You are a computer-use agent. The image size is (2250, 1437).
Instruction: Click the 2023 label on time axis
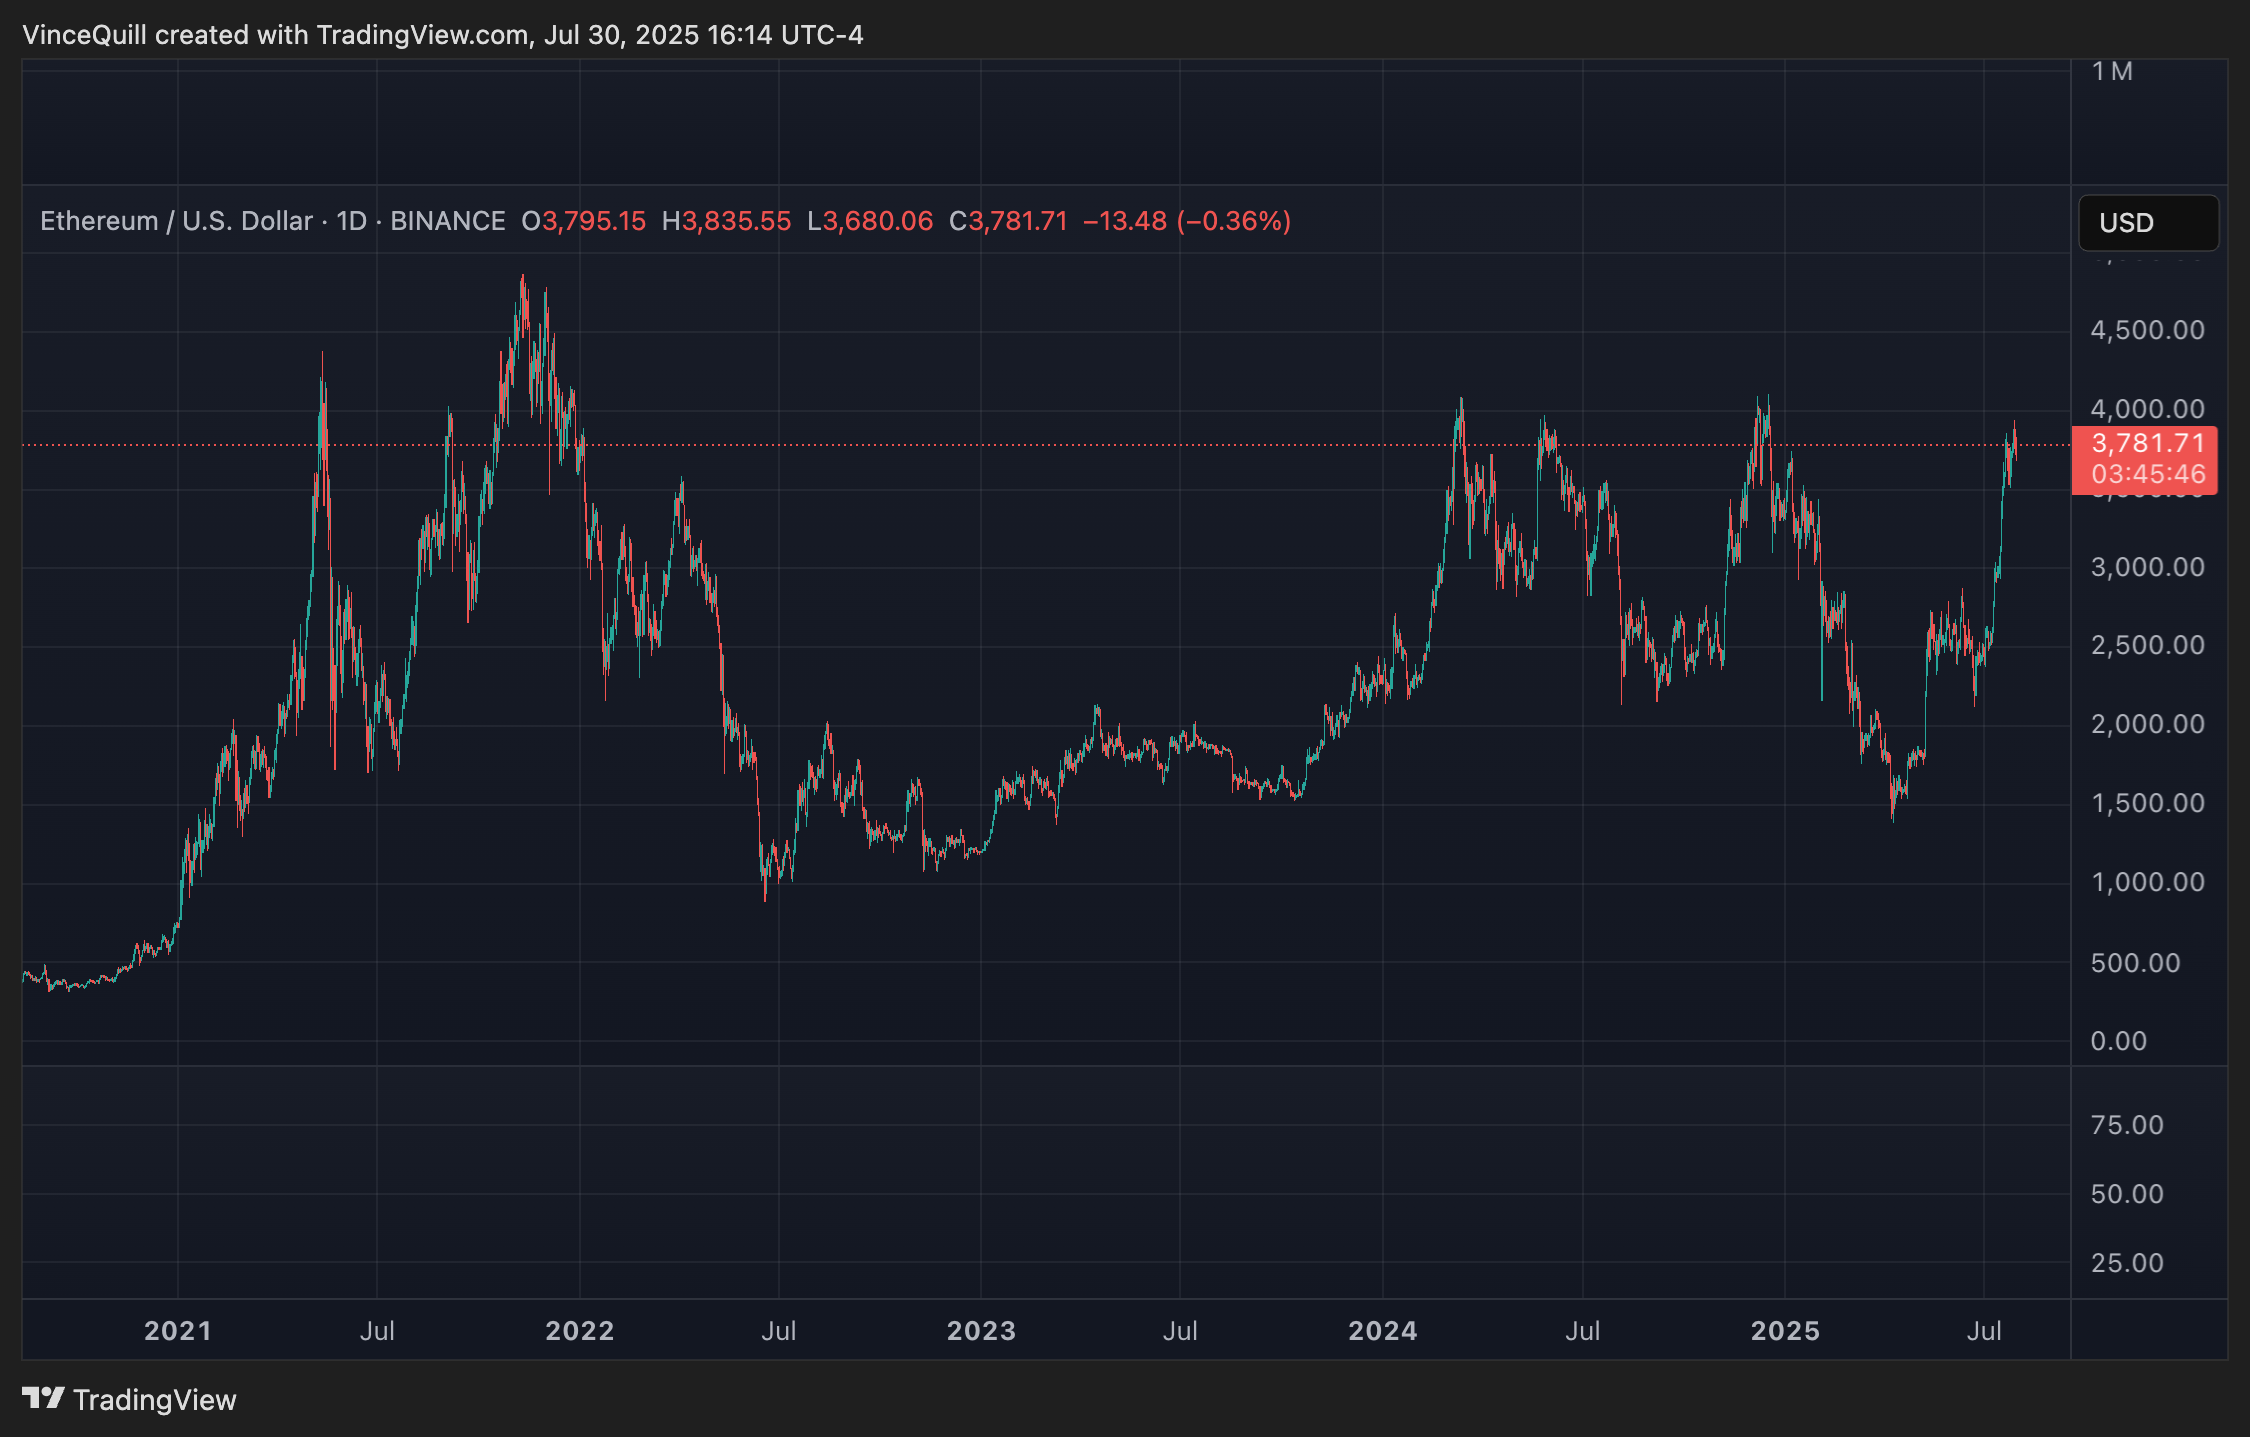click(x=981, y=1331)
